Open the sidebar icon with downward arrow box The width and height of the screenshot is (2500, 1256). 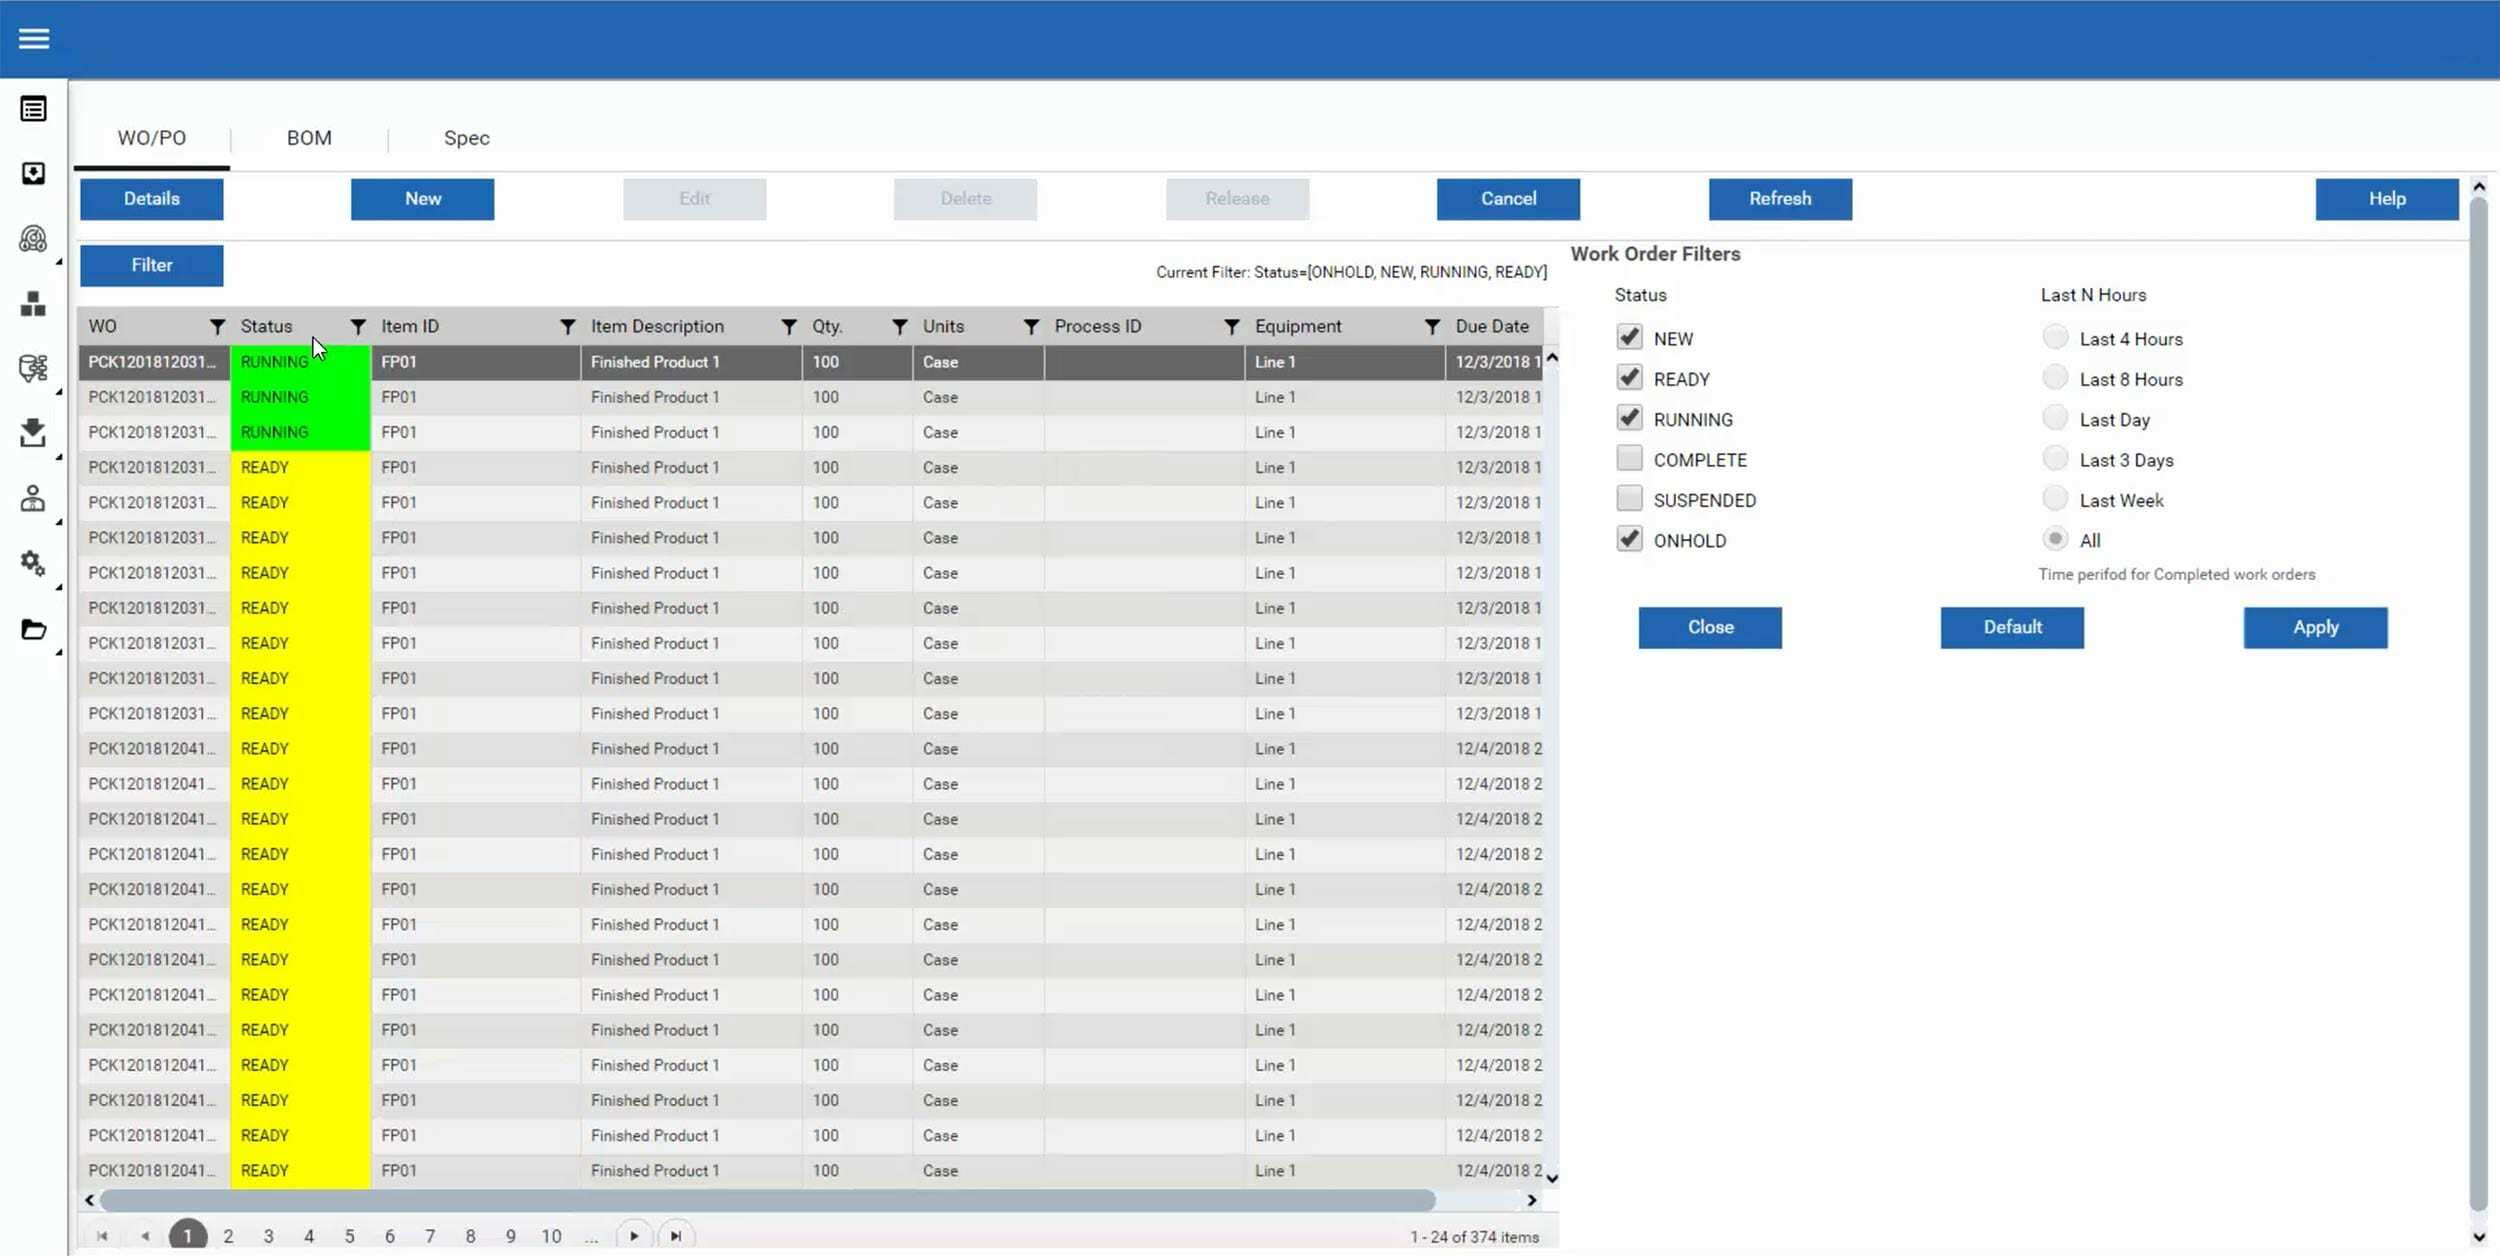[33, 174]
